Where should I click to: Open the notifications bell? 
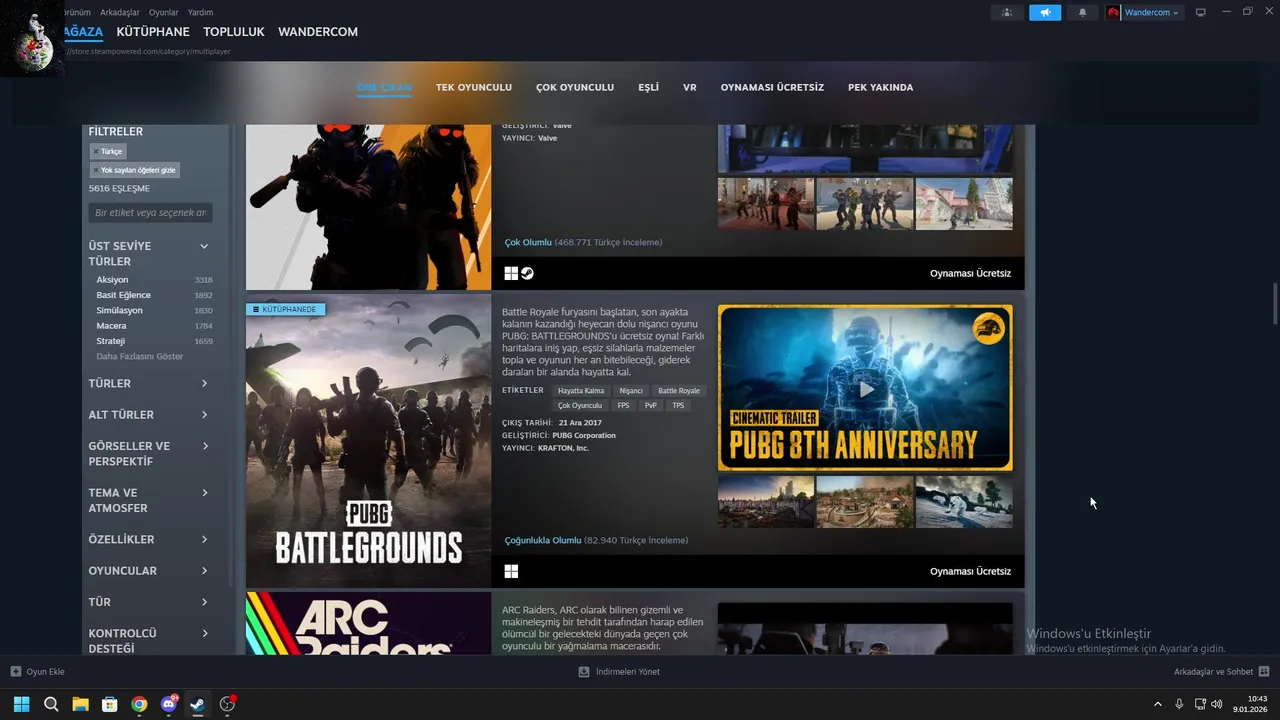[x=1082, y=12]
